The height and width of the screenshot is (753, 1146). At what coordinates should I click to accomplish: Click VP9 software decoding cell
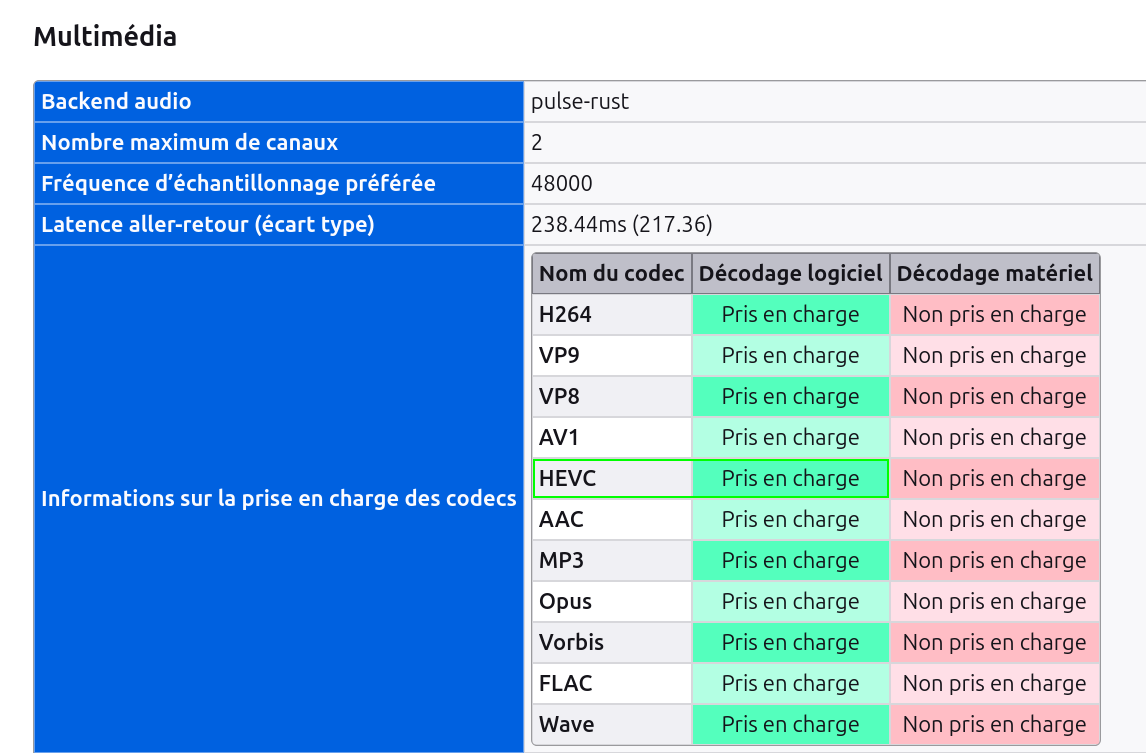791,355
